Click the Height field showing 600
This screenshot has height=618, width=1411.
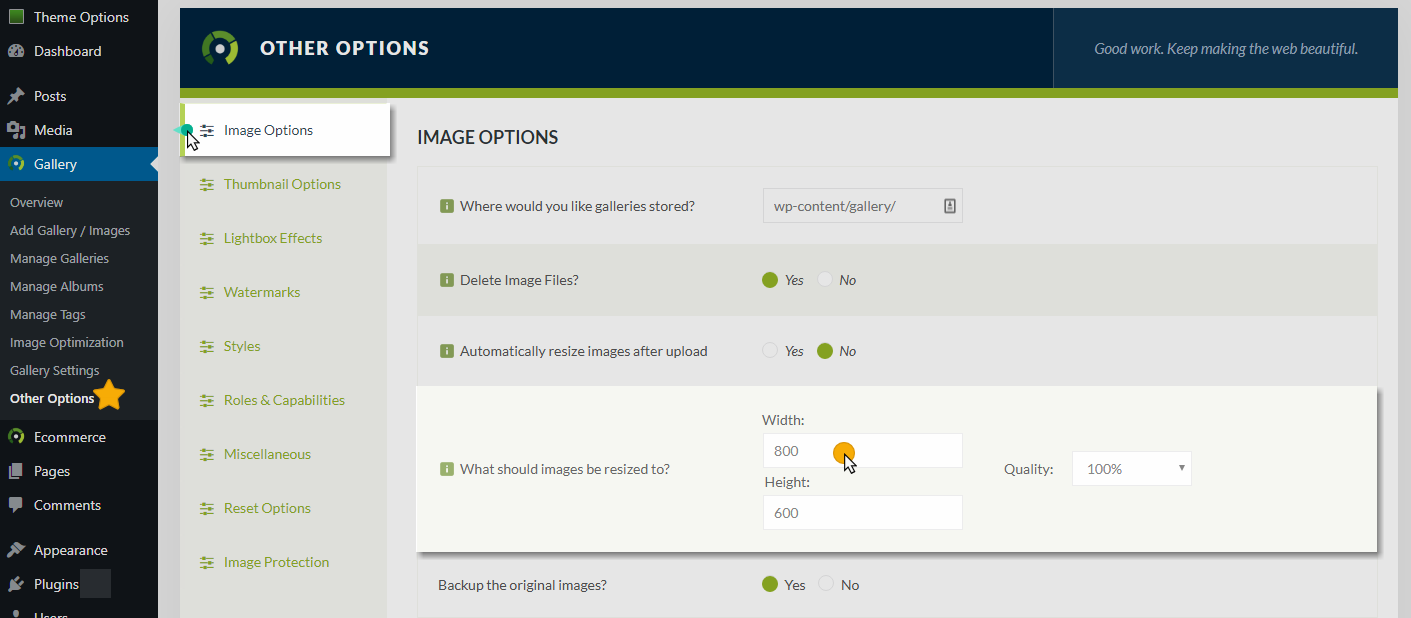(862, 512)
